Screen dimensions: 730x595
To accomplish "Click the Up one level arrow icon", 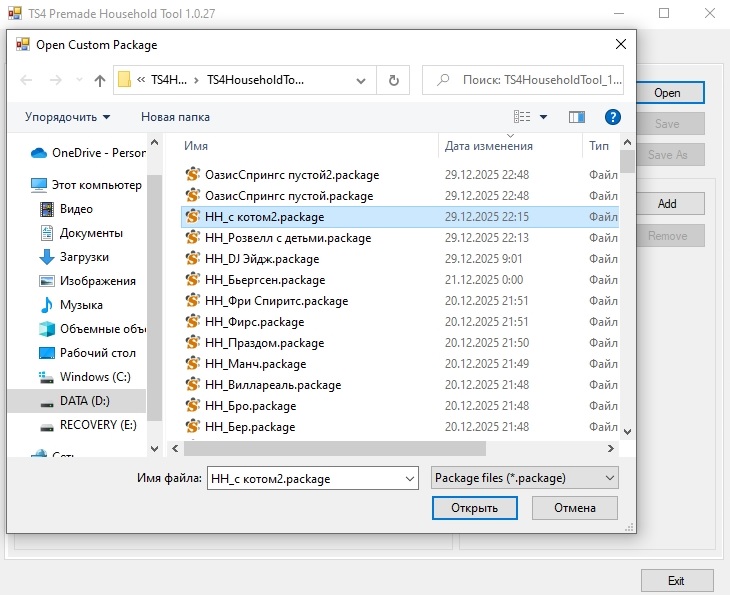I will coord(100,81).
